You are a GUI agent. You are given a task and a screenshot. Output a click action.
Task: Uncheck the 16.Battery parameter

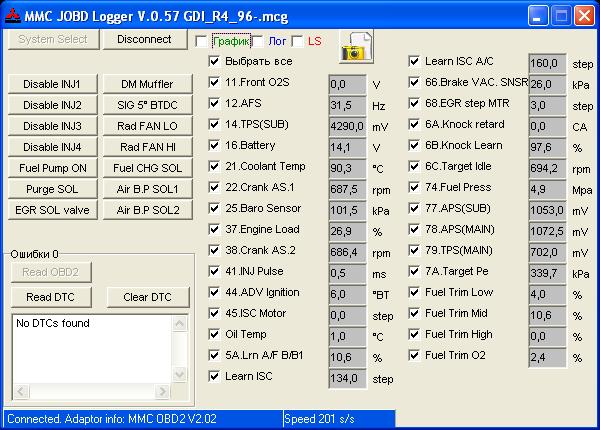pyautogui.click(x=214, y=145)
